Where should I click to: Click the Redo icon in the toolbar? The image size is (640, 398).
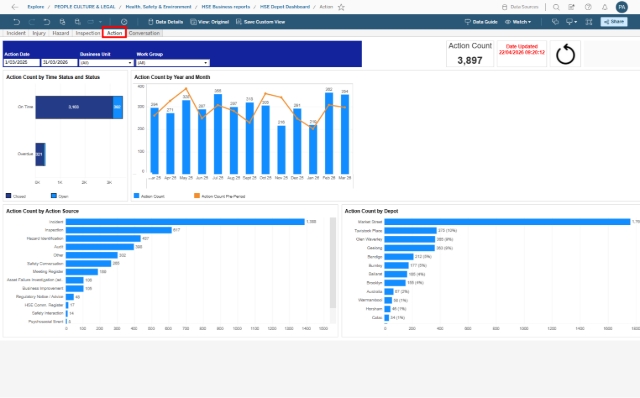tap(31, 22)
